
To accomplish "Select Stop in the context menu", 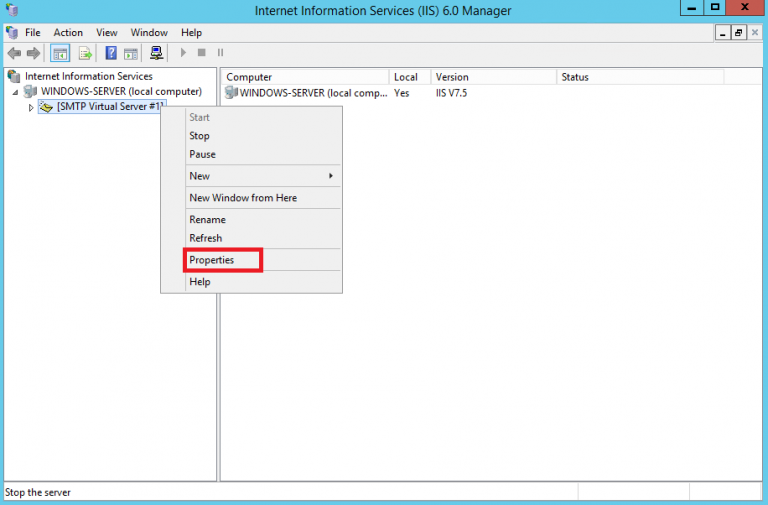I will pos(200,136).
